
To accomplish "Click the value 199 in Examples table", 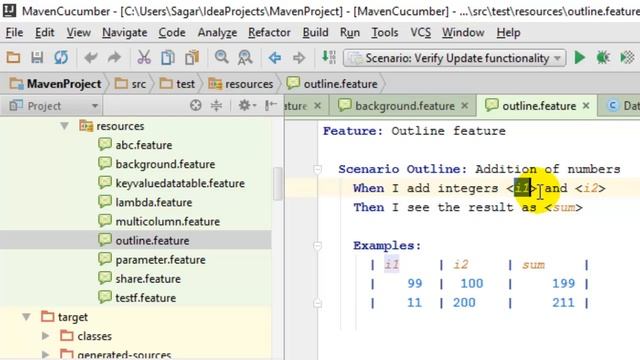I will click(x=563, y=283).
